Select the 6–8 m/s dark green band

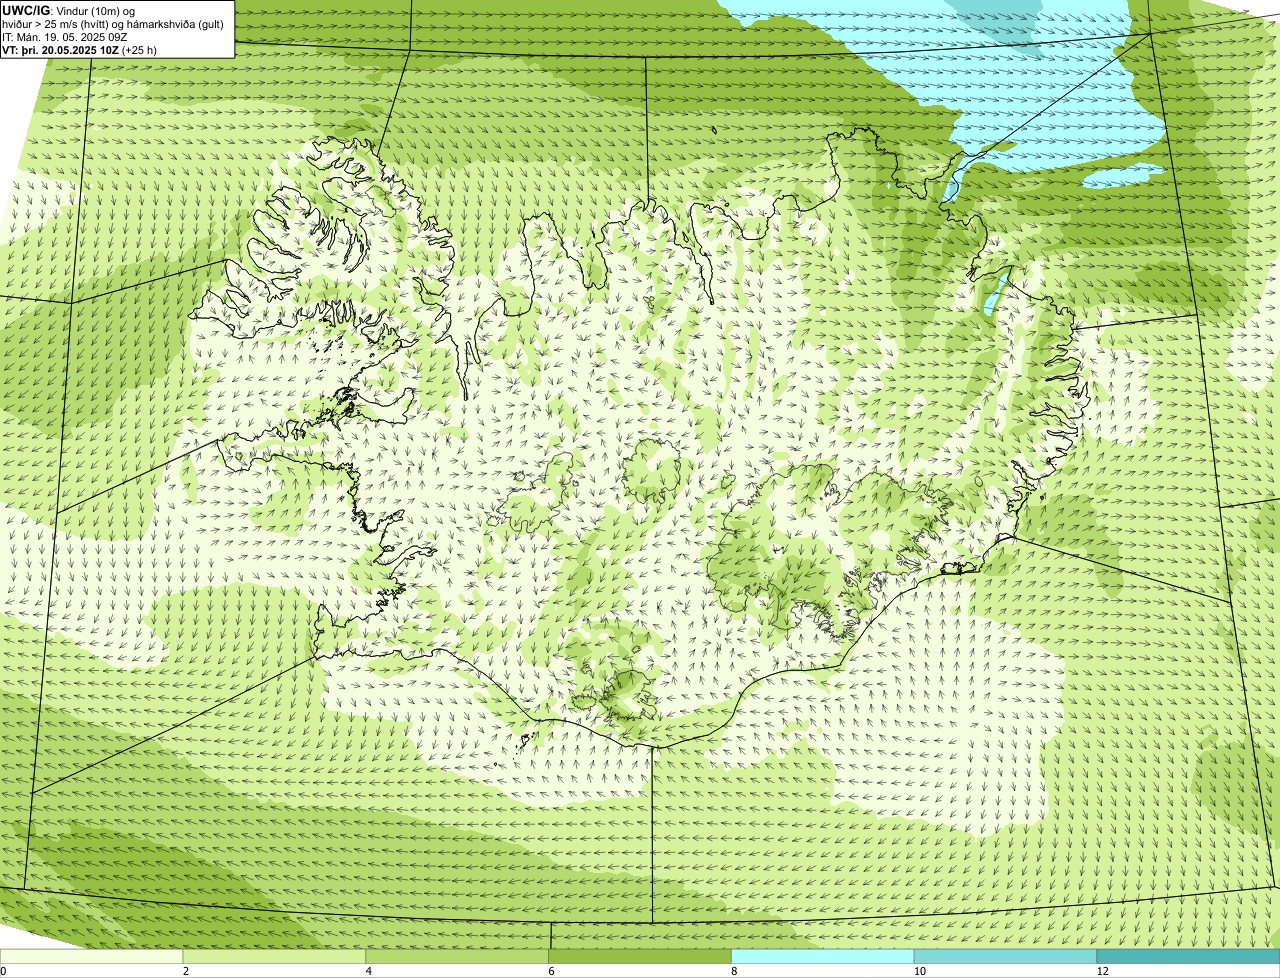coord(640,957)
